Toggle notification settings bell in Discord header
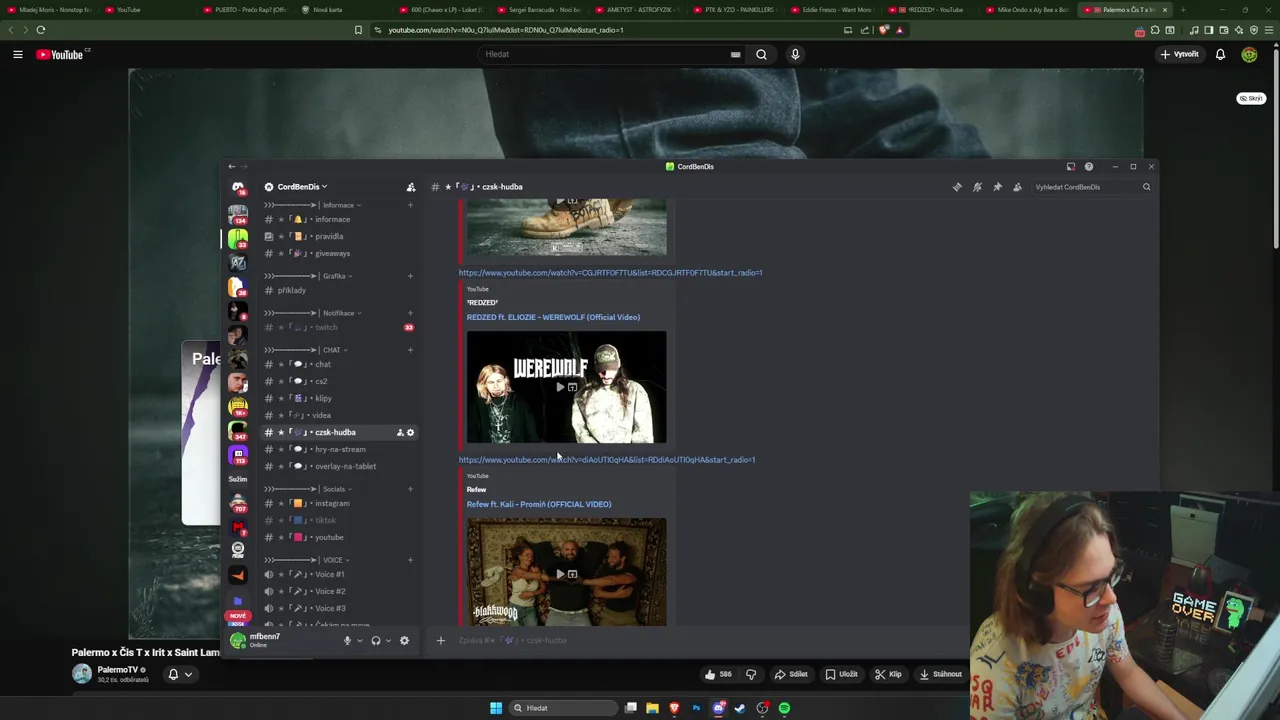The image size is (1280, 720). pyautogui.click(x=977, y=187)
